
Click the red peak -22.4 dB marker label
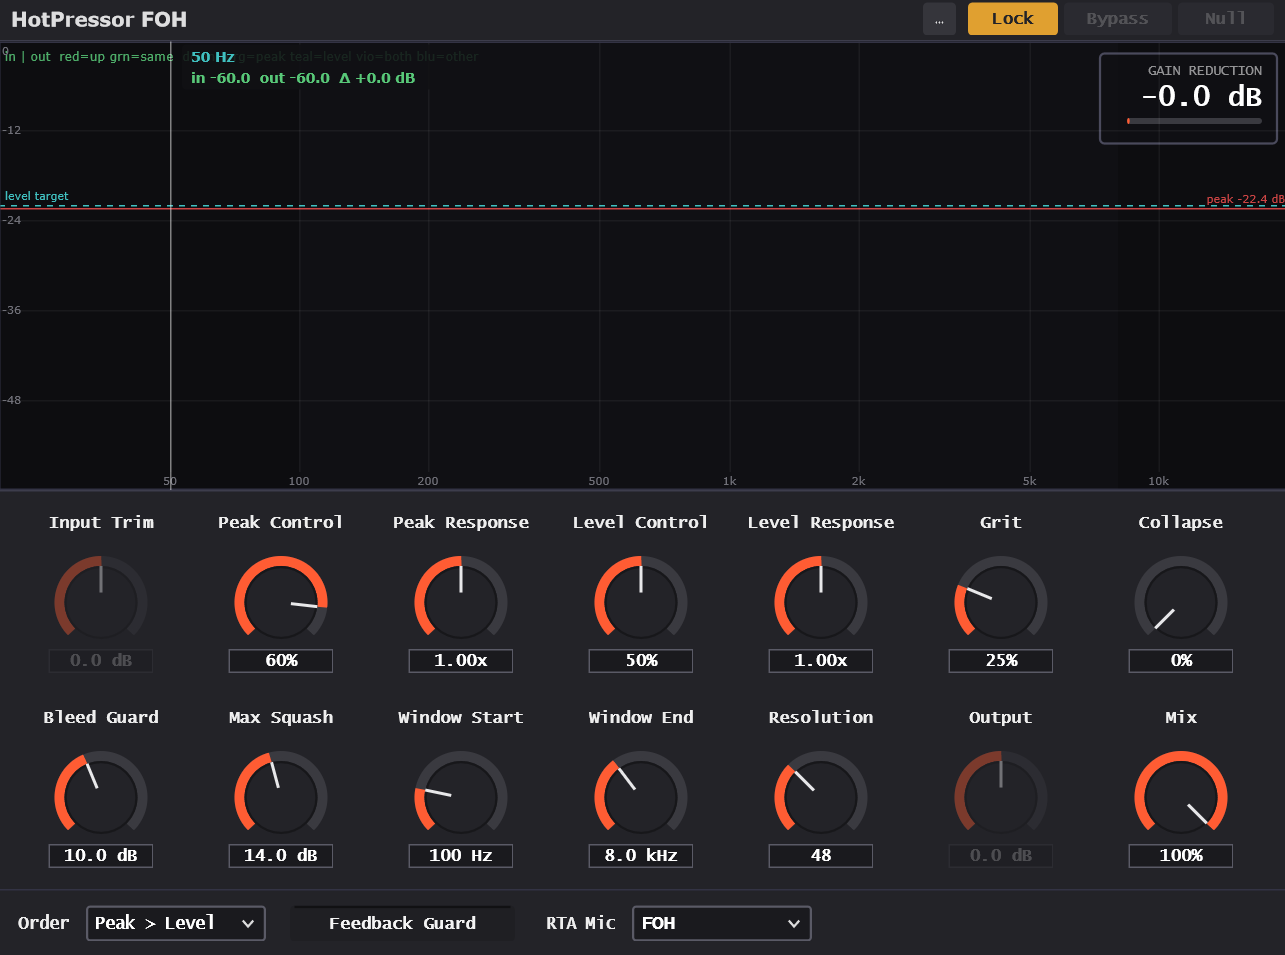tap(1245, 199)
